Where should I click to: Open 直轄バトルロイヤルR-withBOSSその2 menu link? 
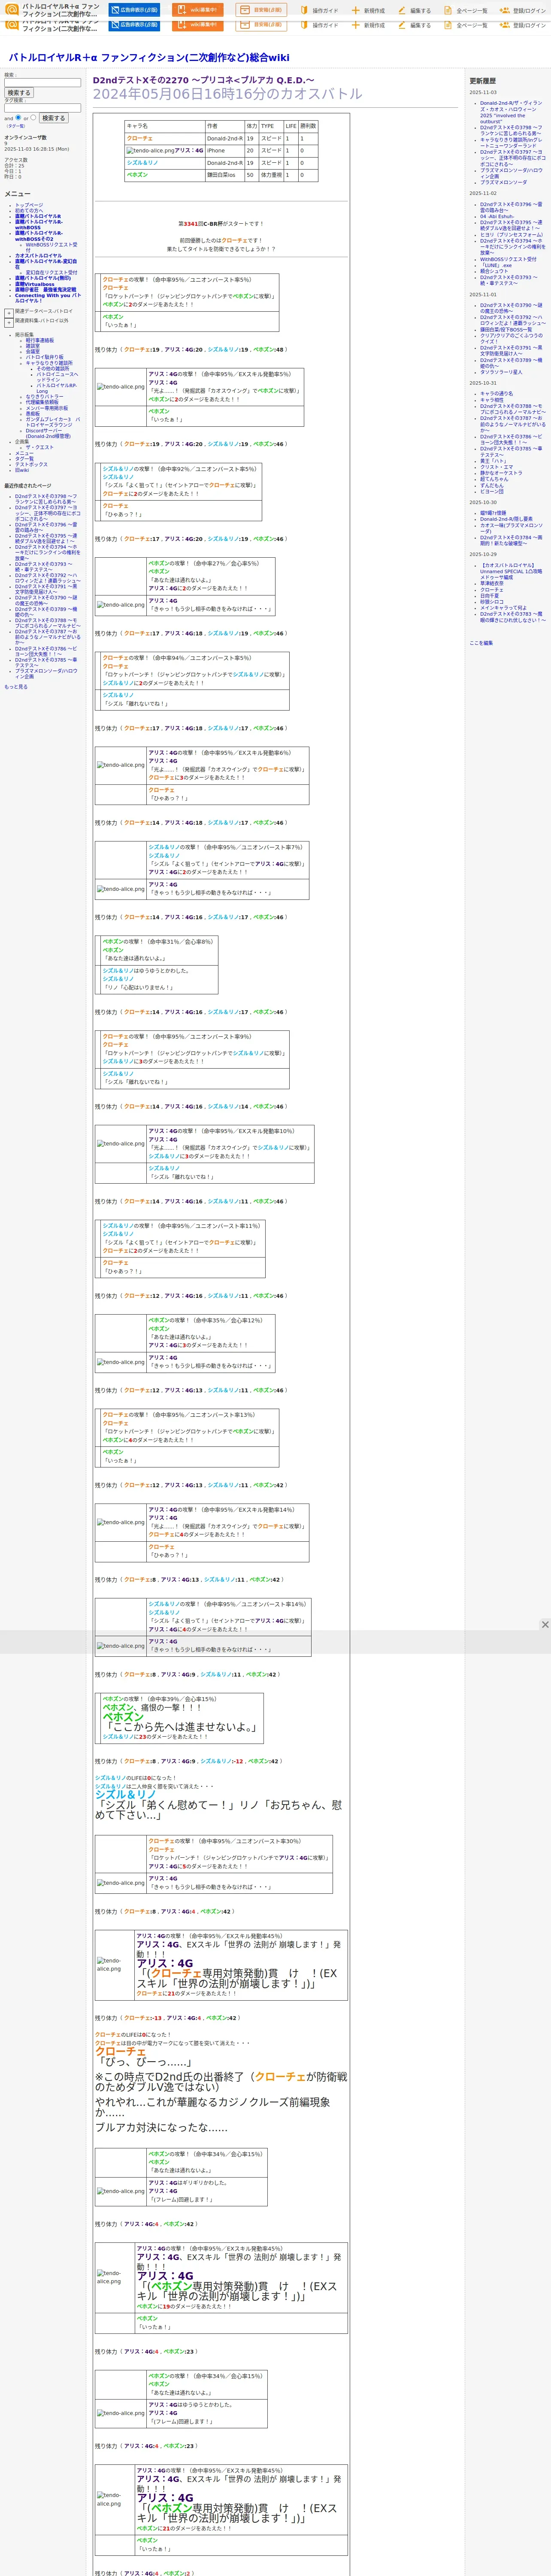[38, 236]
